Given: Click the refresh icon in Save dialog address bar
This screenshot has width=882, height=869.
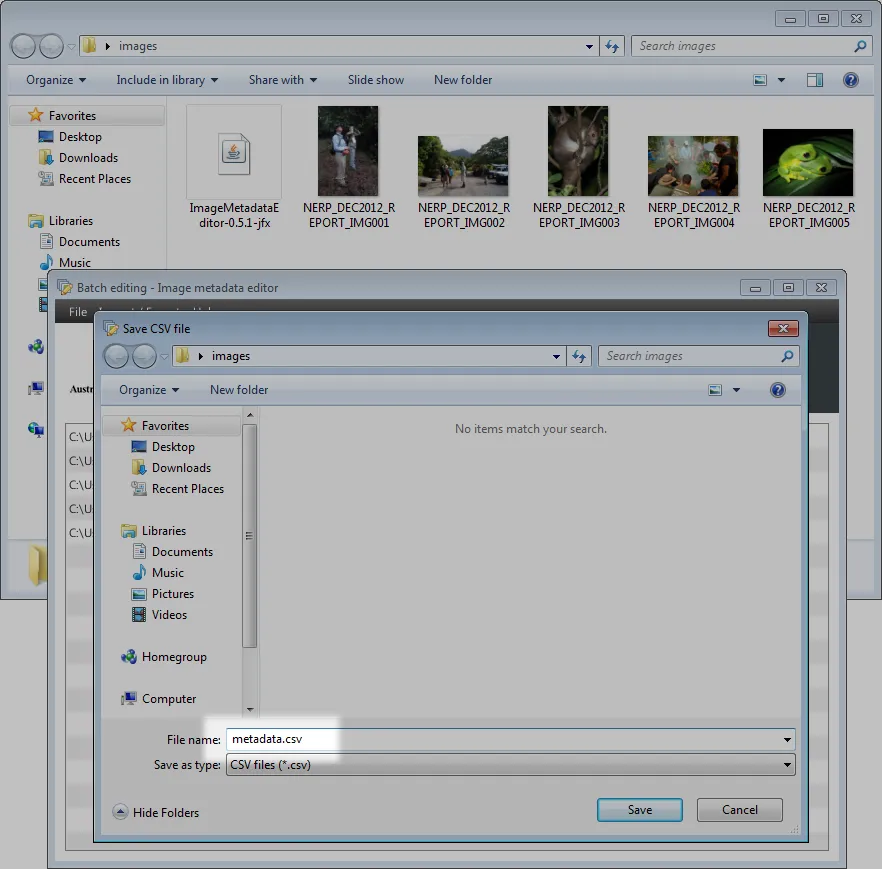Looking at the screenshot, I should (x=579, y=356).
